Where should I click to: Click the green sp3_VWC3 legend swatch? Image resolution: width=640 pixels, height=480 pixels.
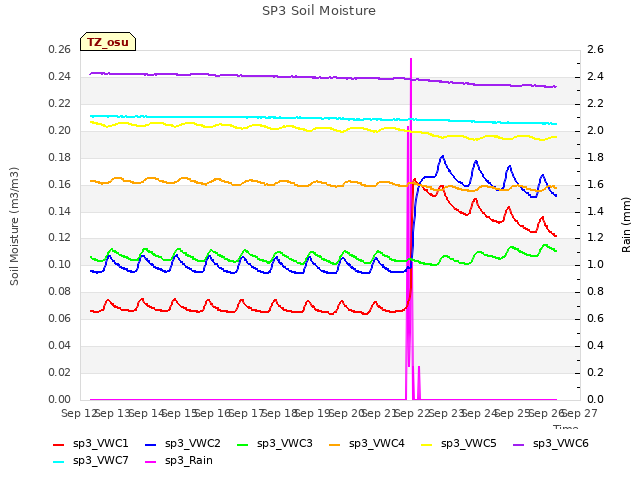(243, 445)
